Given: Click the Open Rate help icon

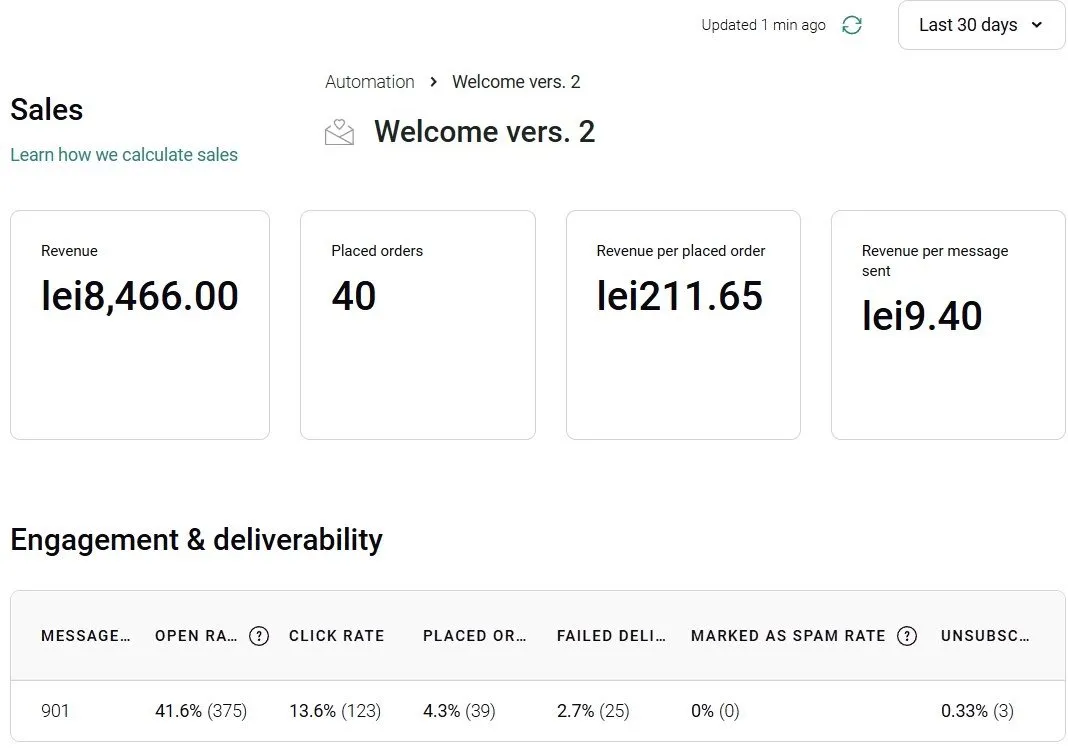Looking at the screenshot, I should pos(259,636).
